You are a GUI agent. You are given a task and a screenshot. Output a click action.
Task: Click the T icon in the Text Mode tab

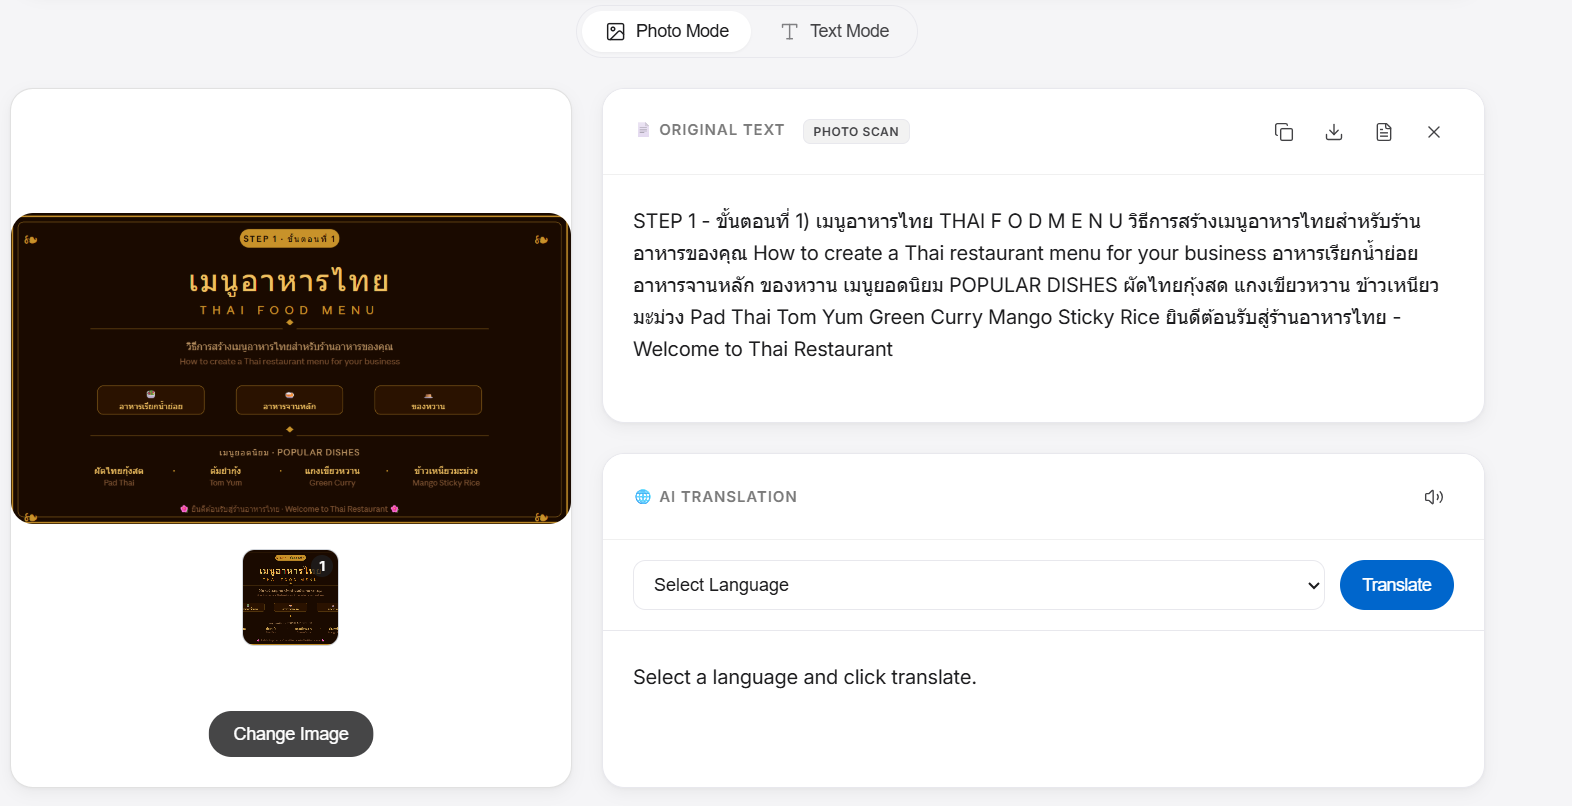coord(789,32)
